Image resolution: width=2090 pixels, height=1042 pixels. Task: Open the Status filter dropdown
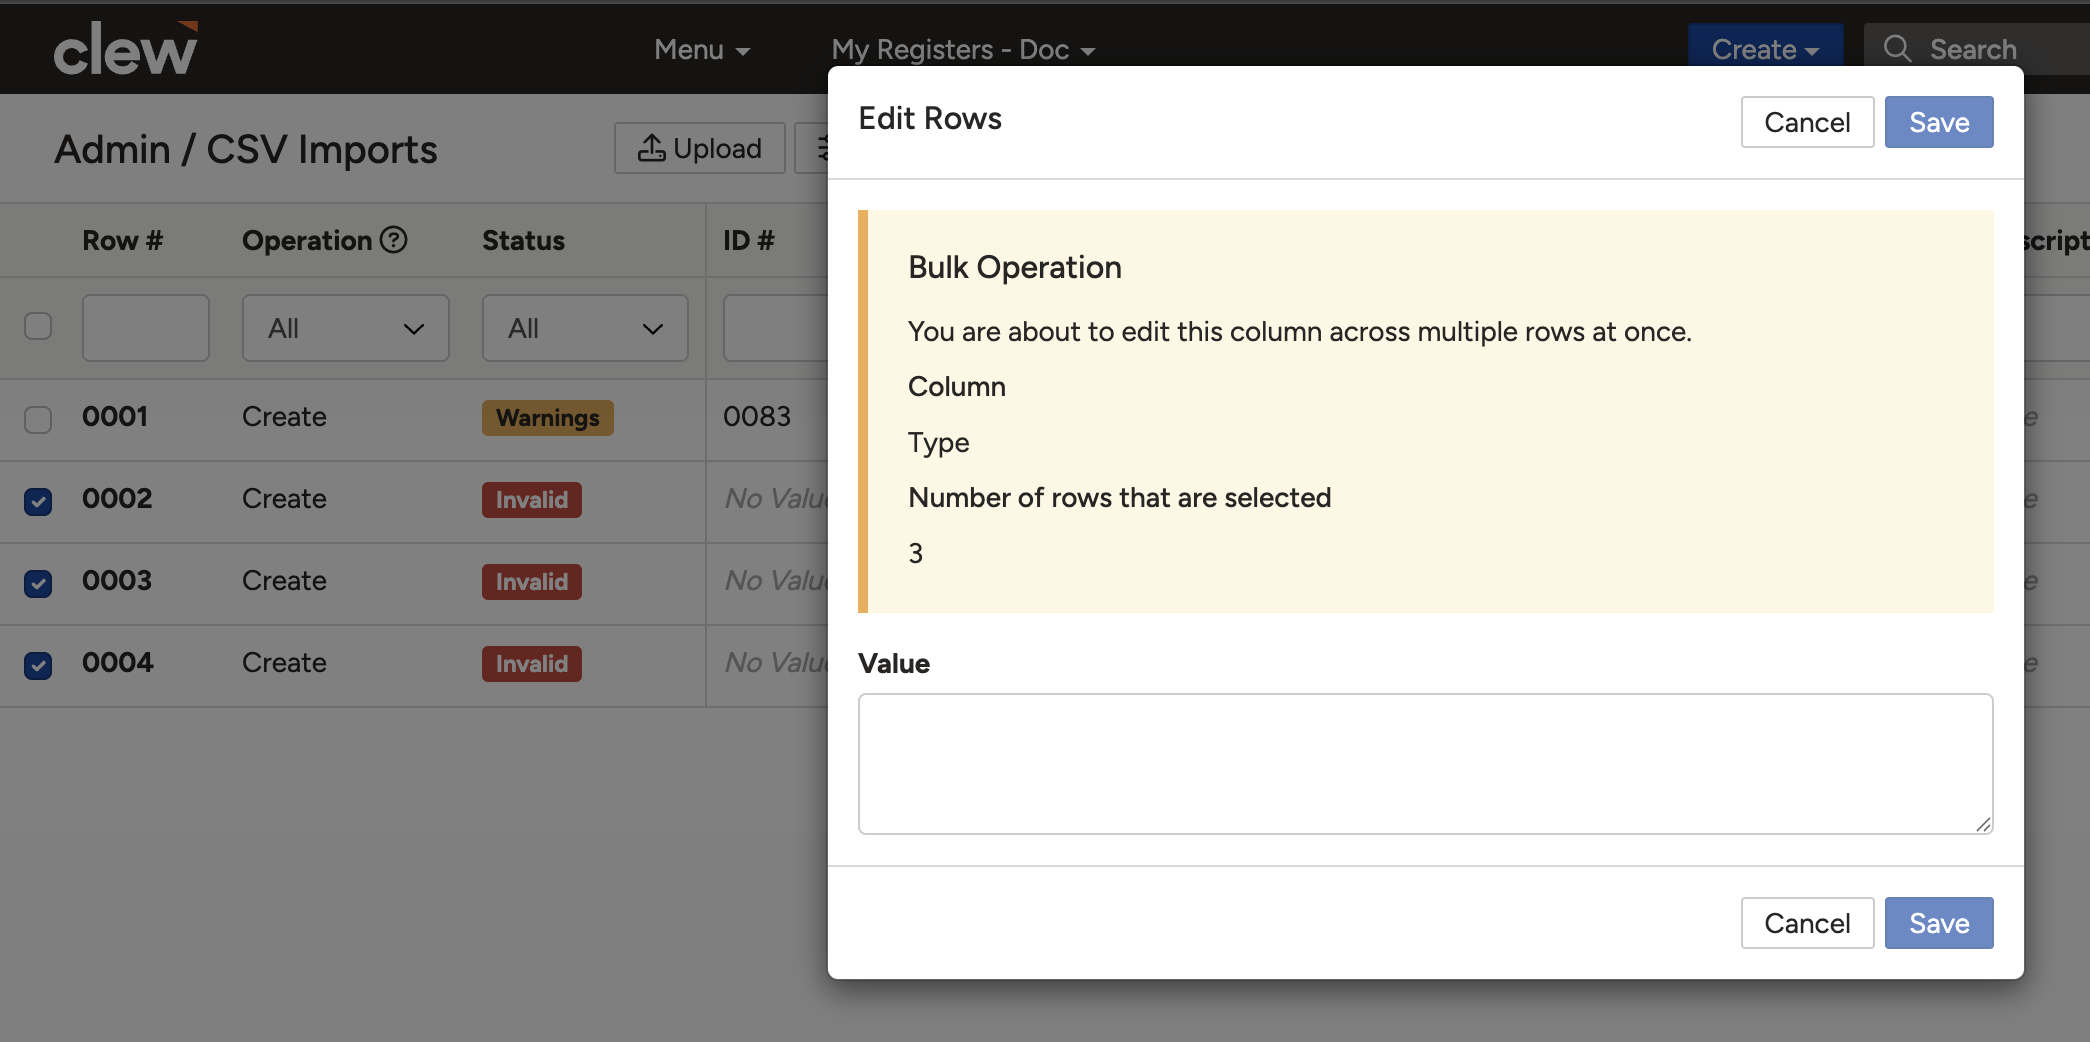point(585,328)
